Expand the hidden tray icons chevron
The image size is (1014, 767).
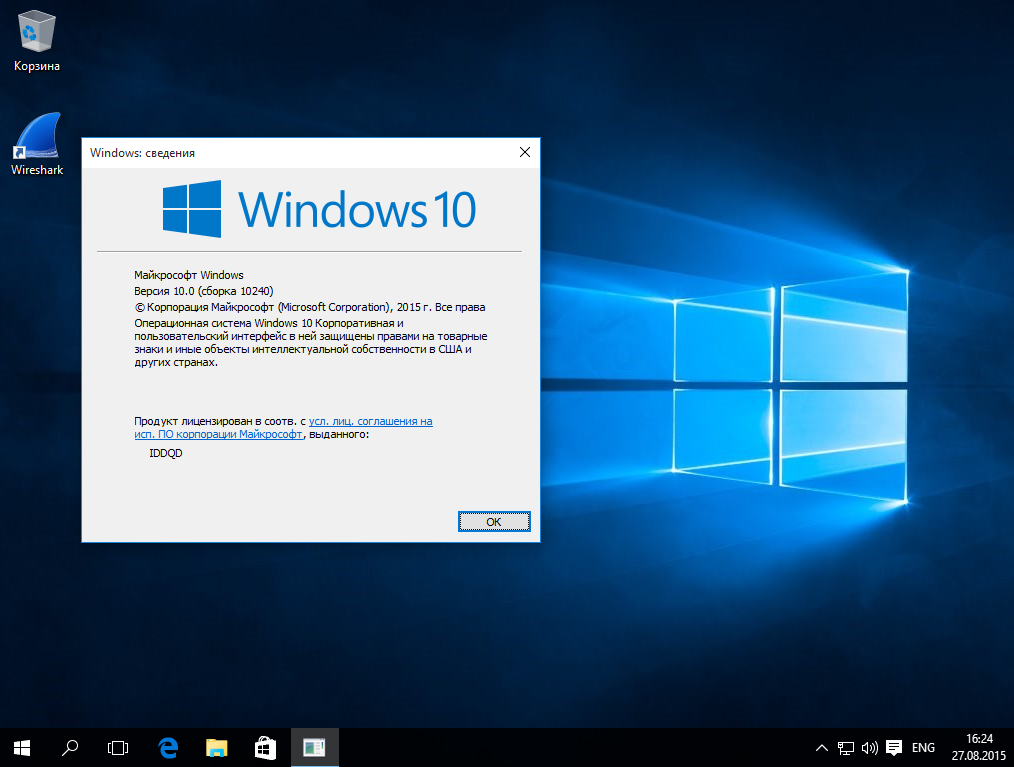pos(821,747)
